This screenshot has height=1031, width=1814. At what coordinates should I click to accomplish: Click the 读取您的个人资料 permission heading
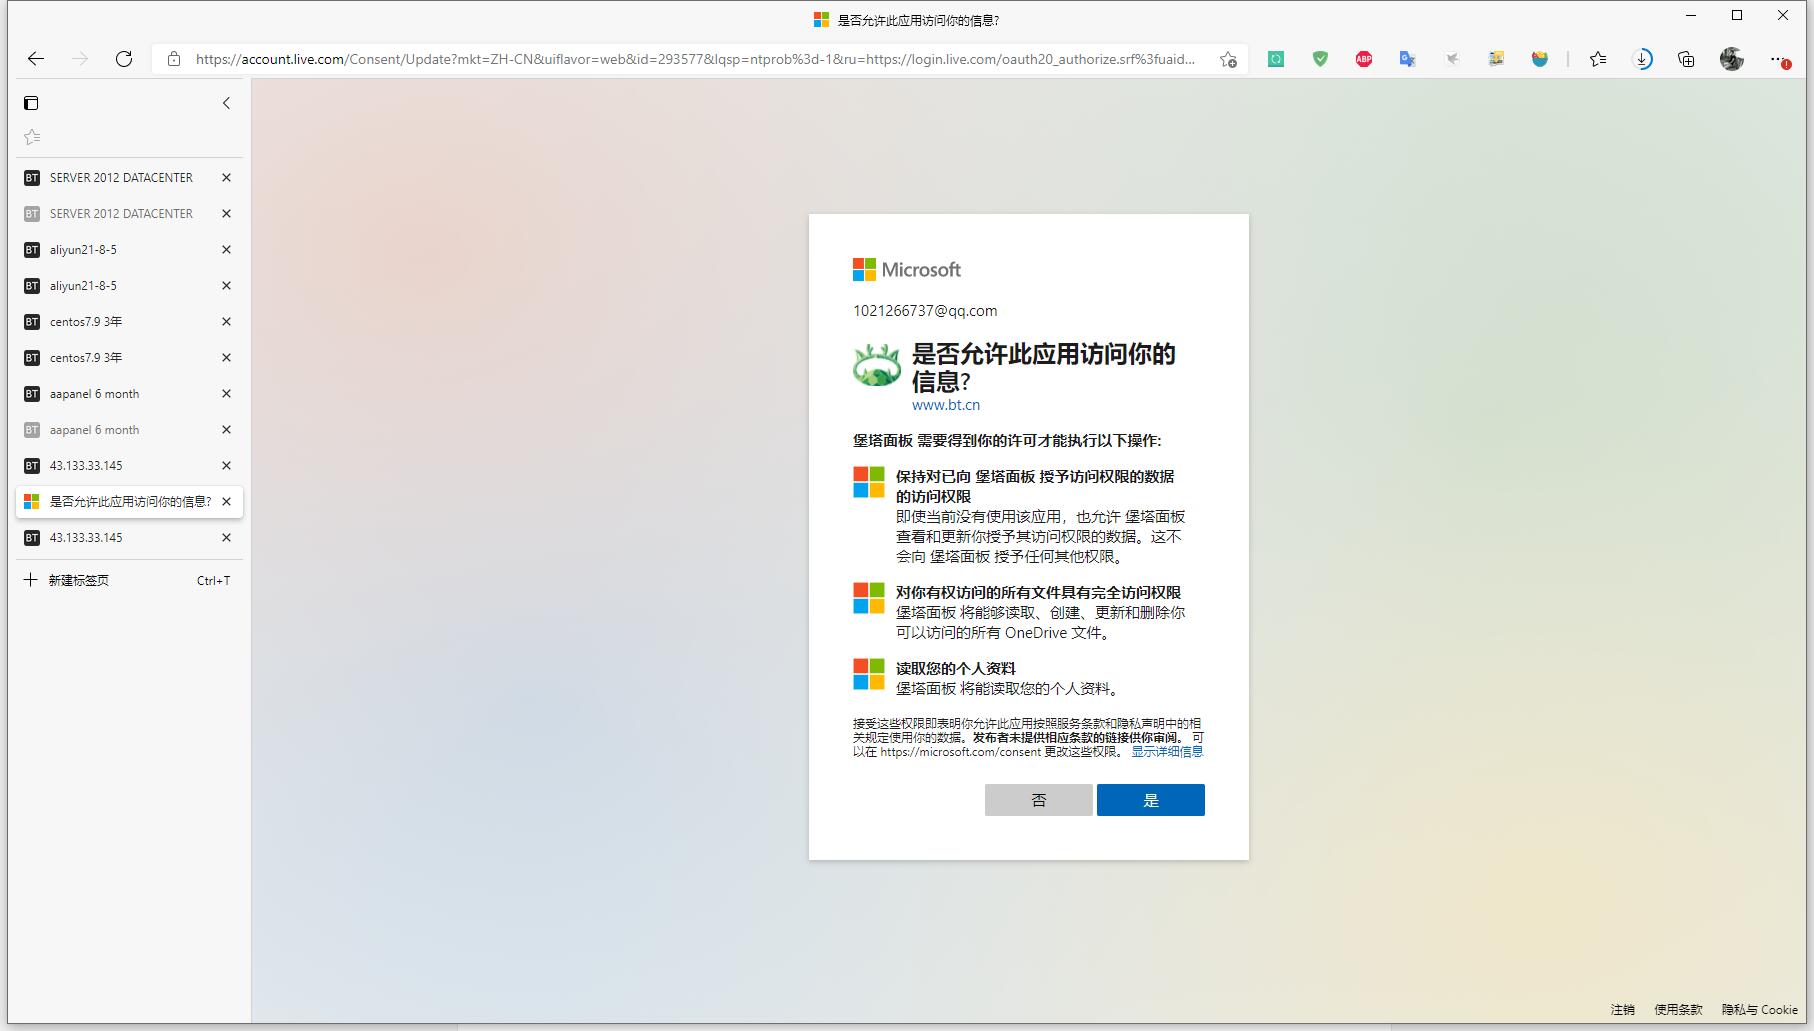(955, 668)
